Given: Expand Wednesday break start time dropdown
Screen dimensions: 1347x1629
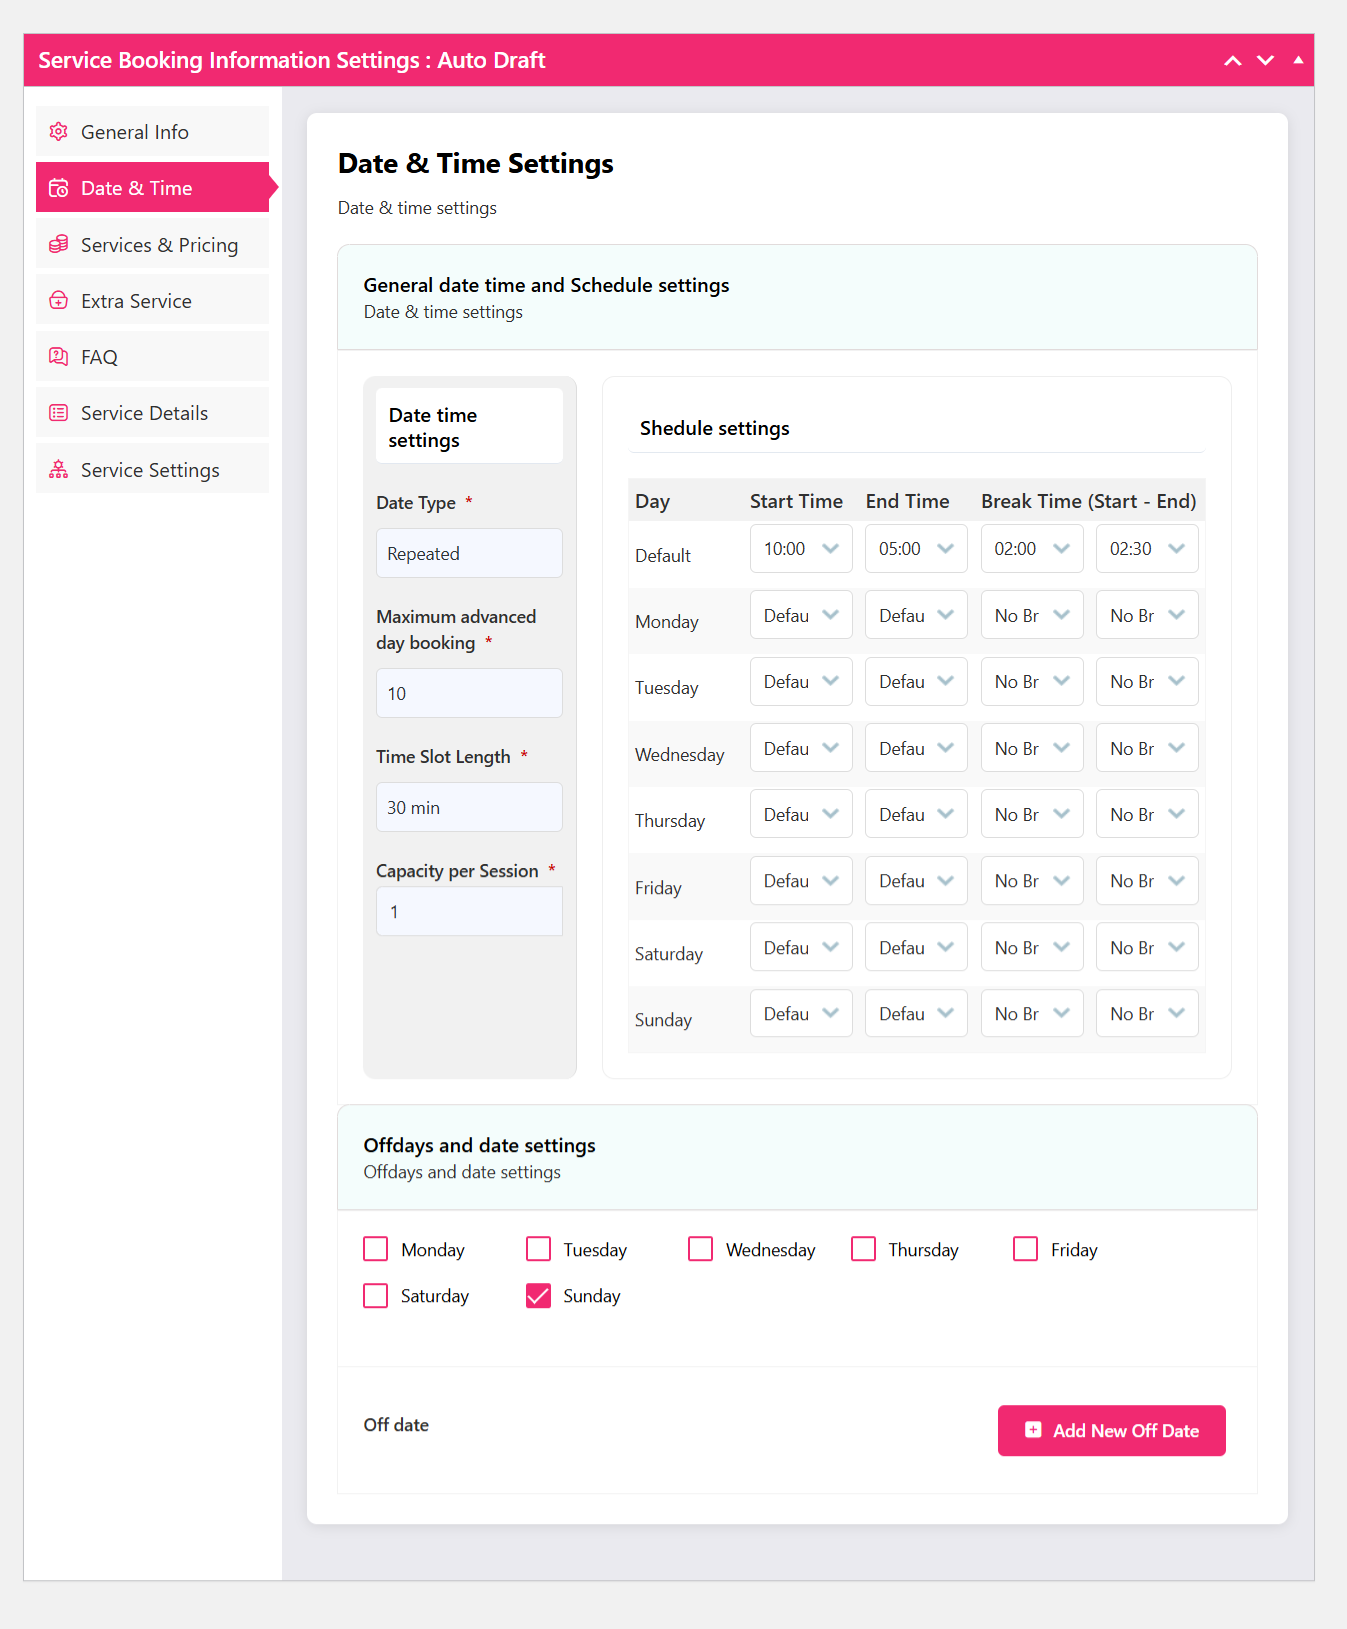Looking at the screenshot, I should click(x=1031, y=749).
